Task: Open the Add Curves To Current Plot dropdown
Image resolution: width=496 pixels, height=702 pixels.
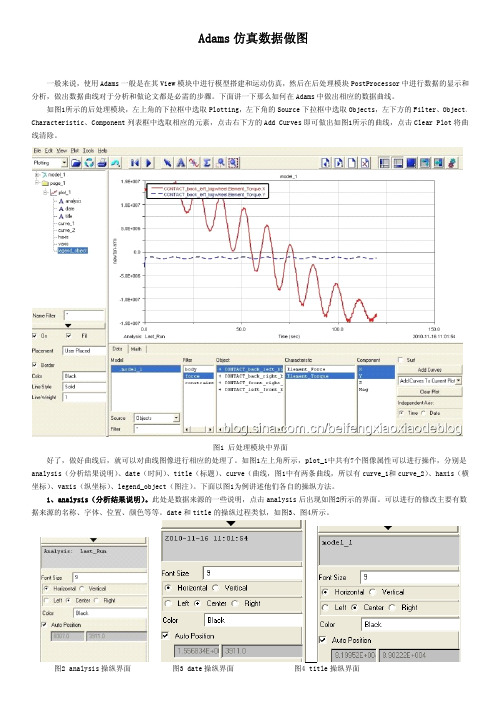Action: click(429, 381)
